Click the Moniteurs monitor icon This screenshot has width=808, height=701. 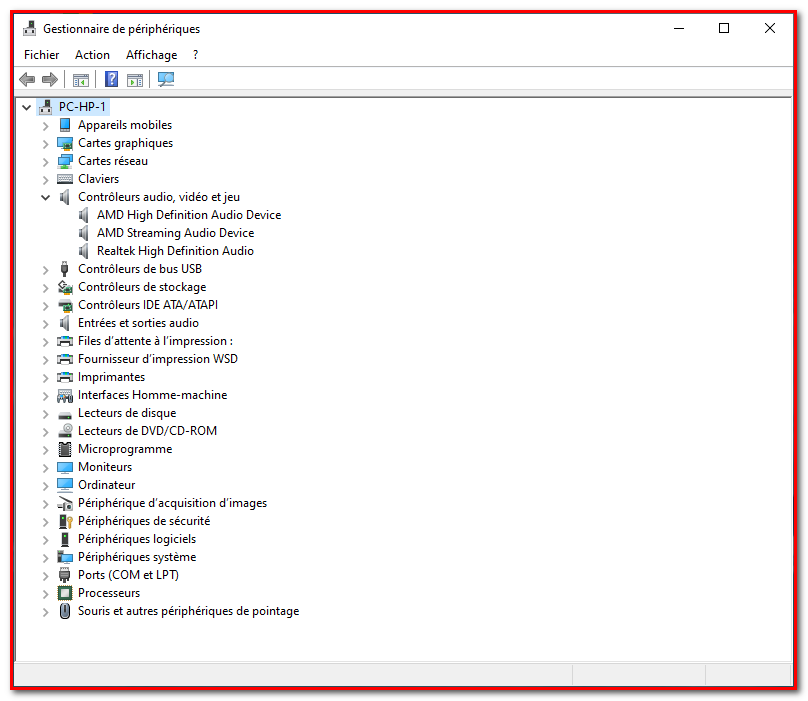coord(65,467)
